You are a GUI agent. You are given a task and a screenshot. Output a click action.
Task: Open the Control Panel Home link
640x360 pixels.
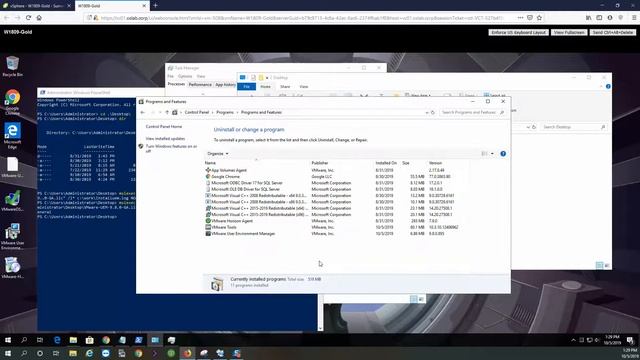(164, 127)
